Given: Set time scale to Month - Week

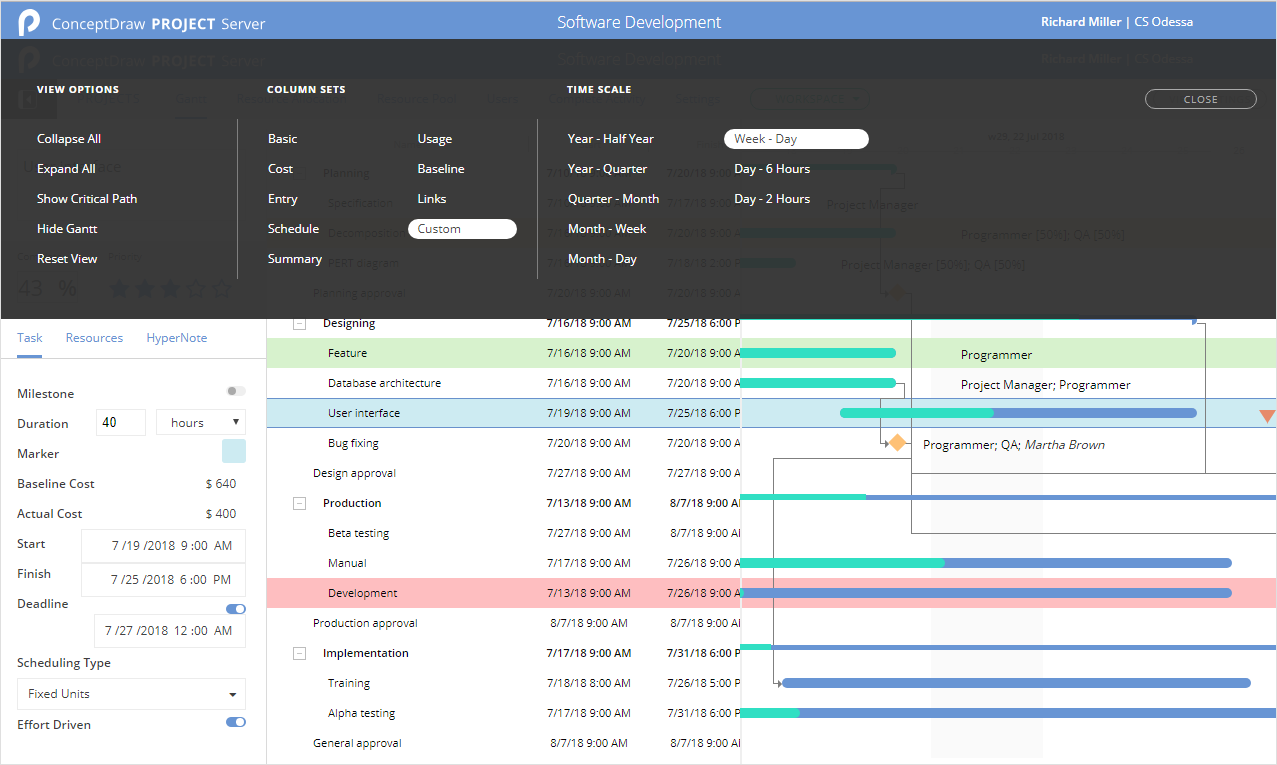Looking at the screenshot, I should 607,229.
